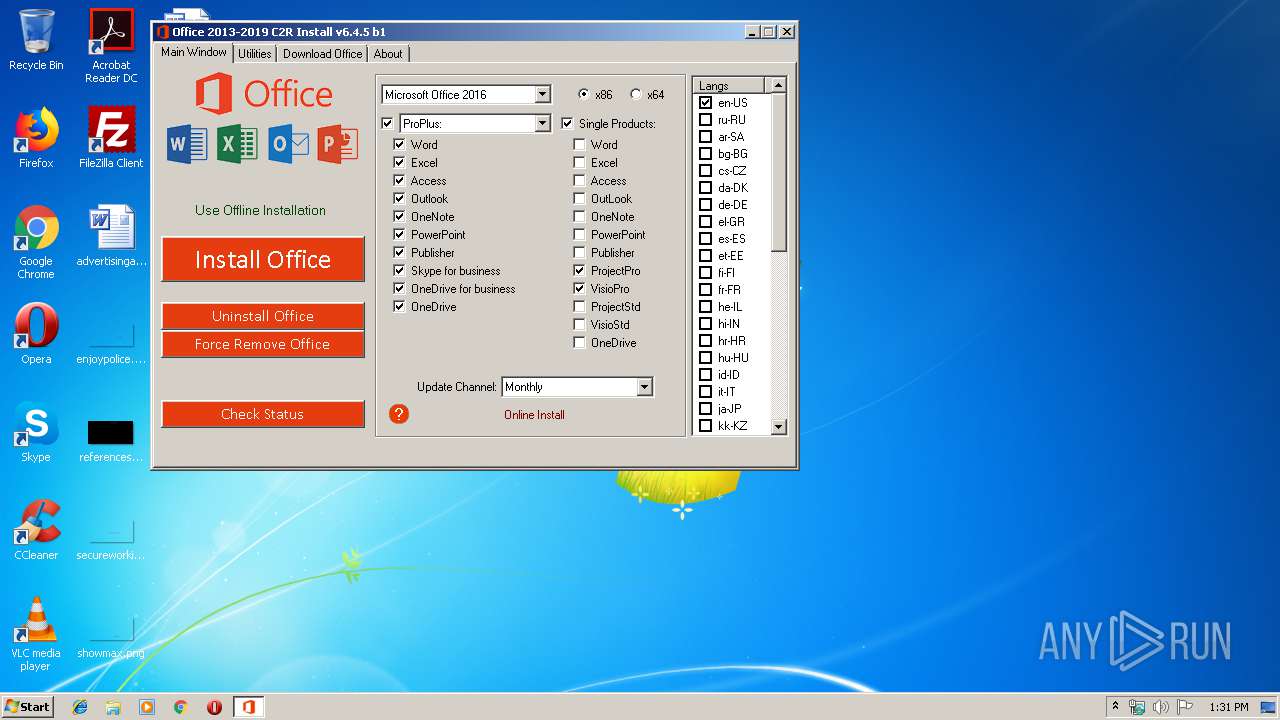Click the Uninstall Office button

263,316
